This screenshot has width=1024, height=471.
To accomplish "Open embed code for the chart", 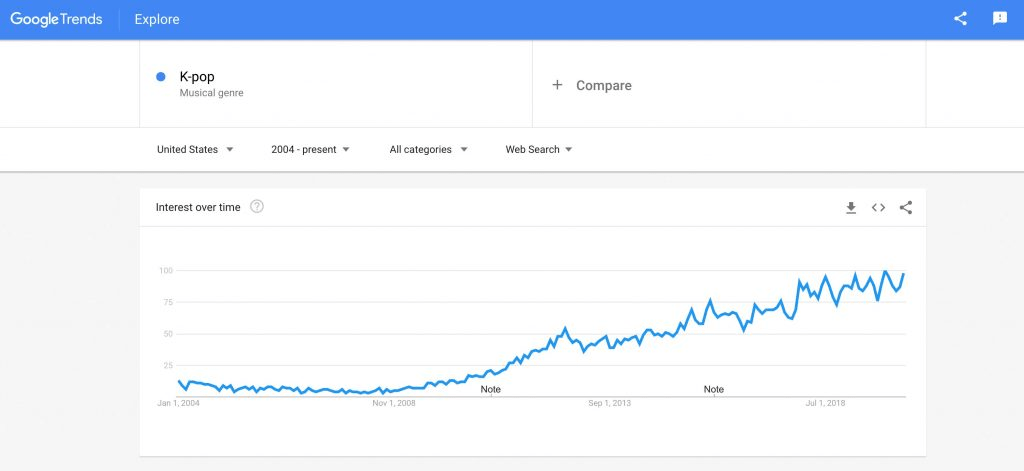I will tap(878, 208).
